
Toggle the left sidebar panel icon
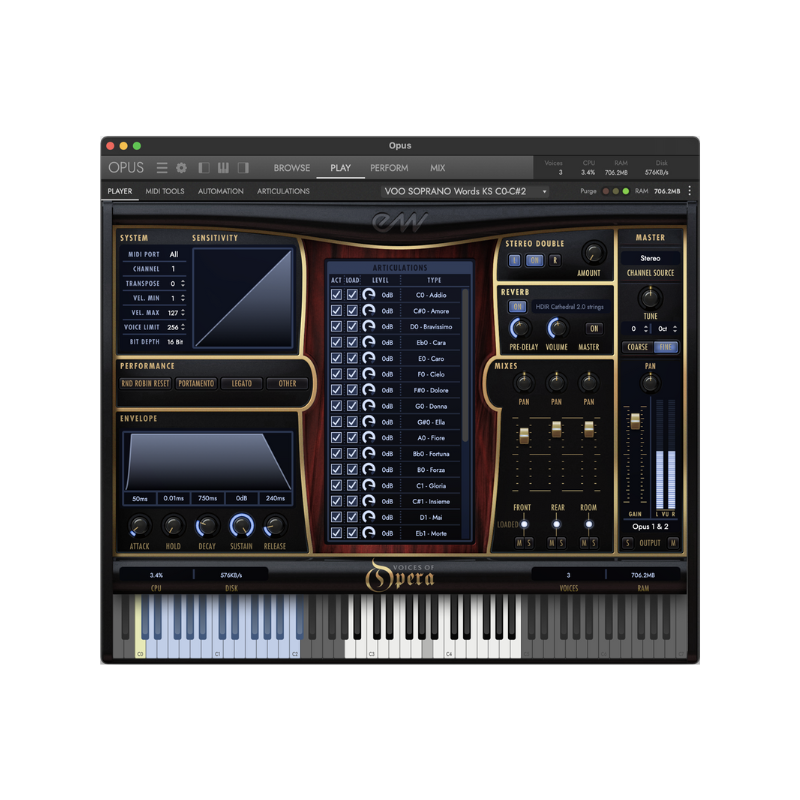(x=204, y=168)
